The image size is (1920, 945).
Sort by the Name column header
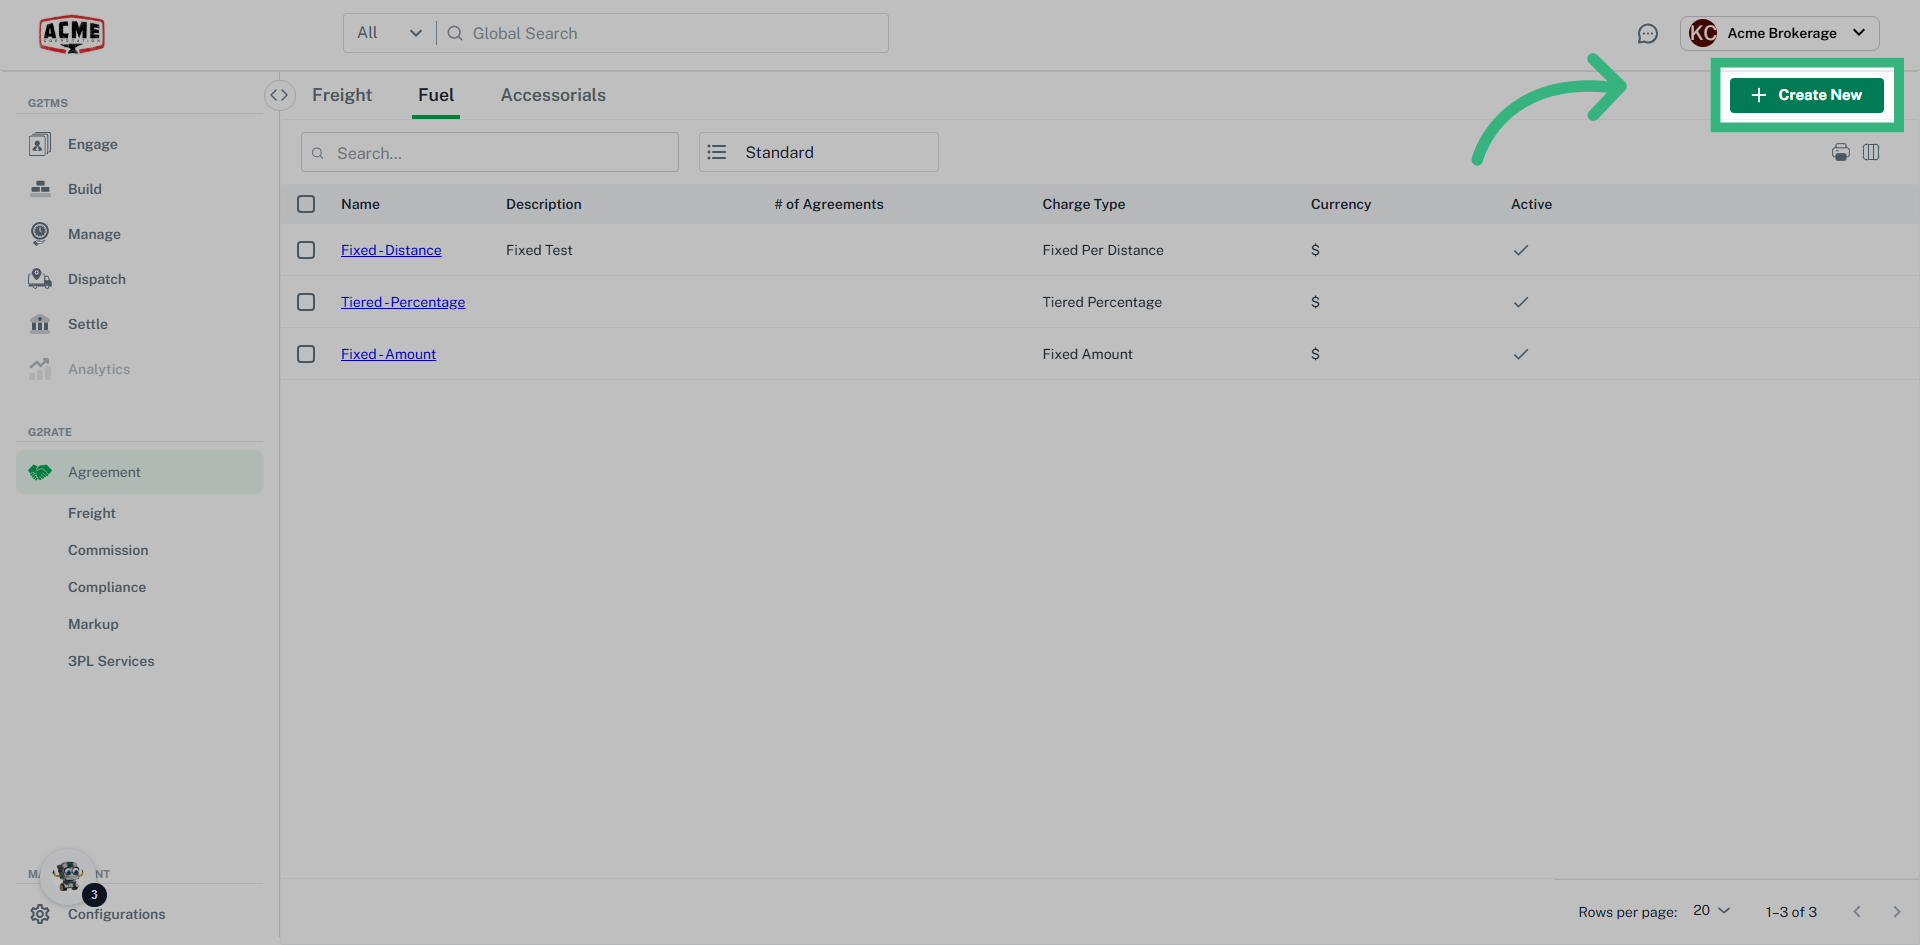click(x=360, y=204)
